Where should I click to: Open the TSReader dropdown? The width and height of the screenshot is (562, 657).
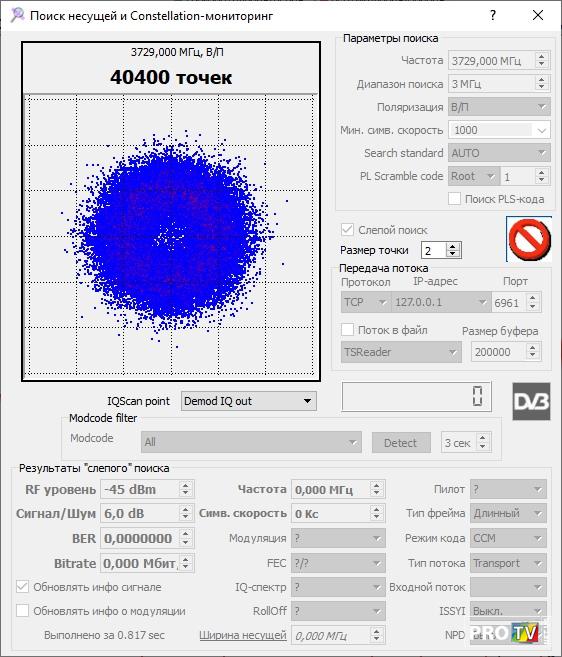click(x=401, y=352)
